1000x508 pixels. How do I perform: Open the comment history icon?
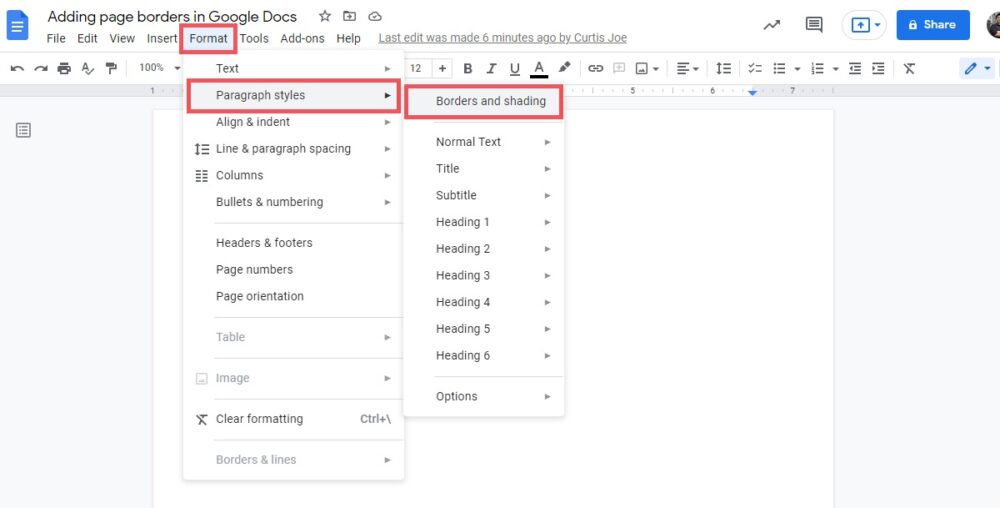(814, 25)
